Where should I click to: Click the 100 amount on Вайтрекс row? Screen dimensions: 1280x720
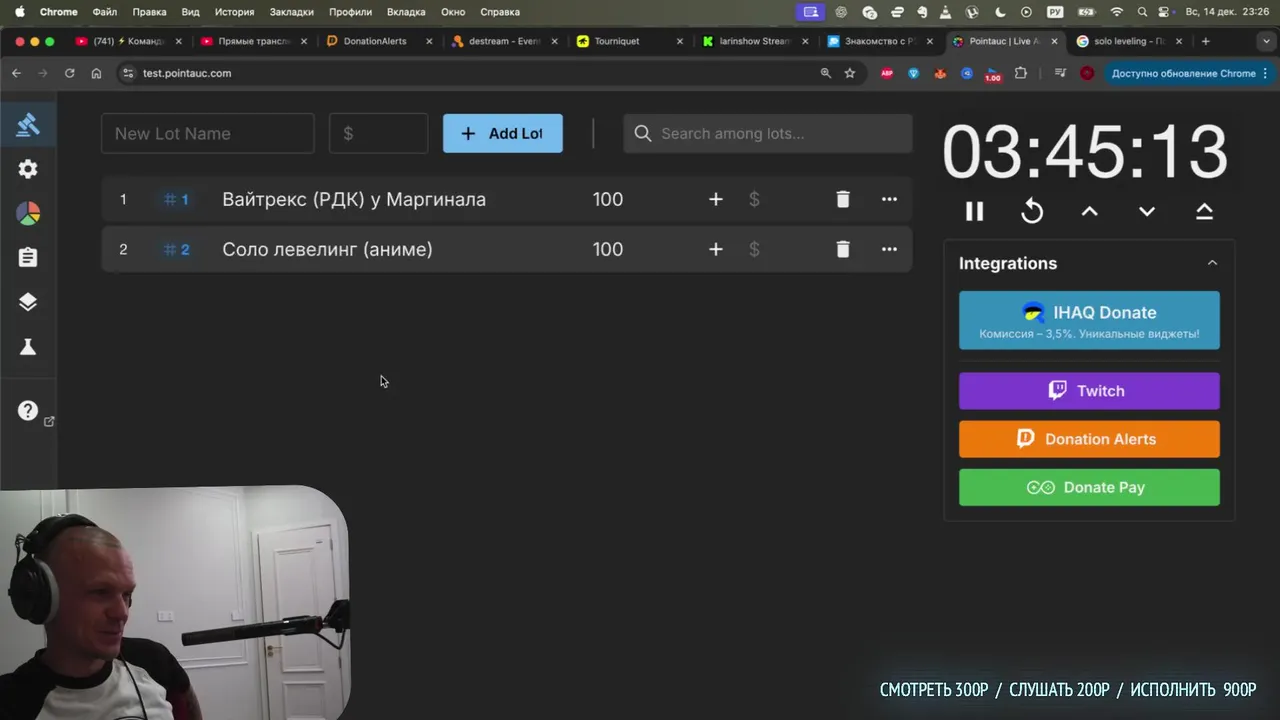point(608,199)
